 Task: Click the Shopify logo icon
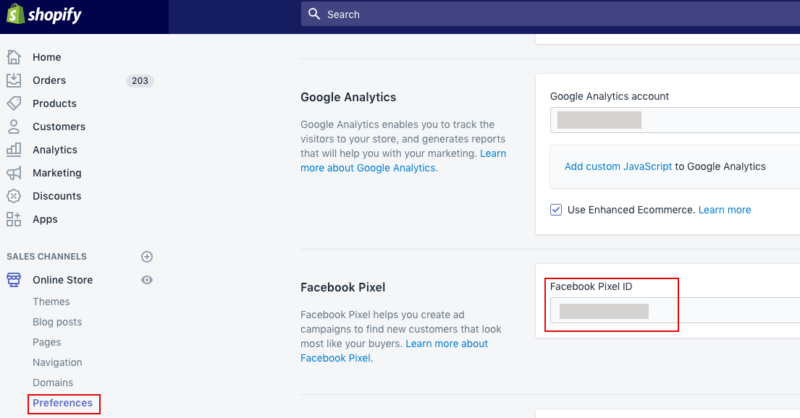tap(16, 14)
